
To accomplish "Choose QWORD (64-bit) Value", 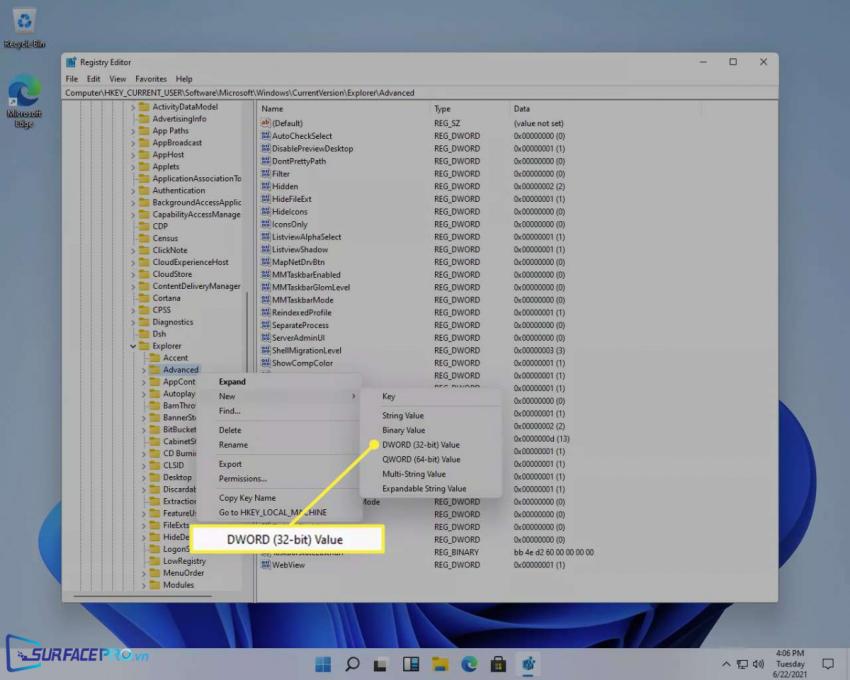I will pyautogui.click(x=421, y=459).
